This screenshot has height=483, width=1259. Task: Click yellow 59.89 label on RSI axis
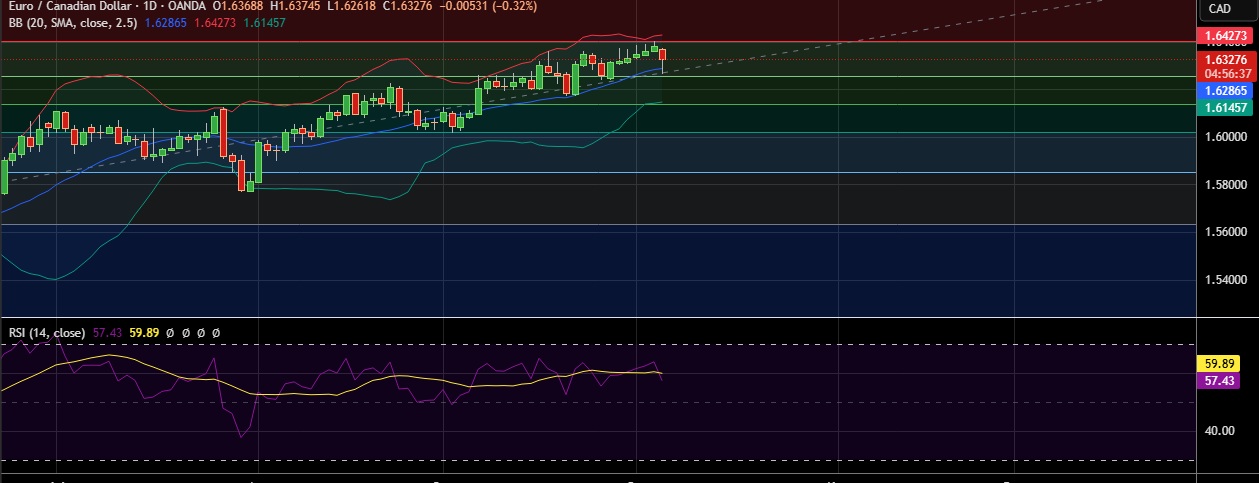(x=1217, y=364)
